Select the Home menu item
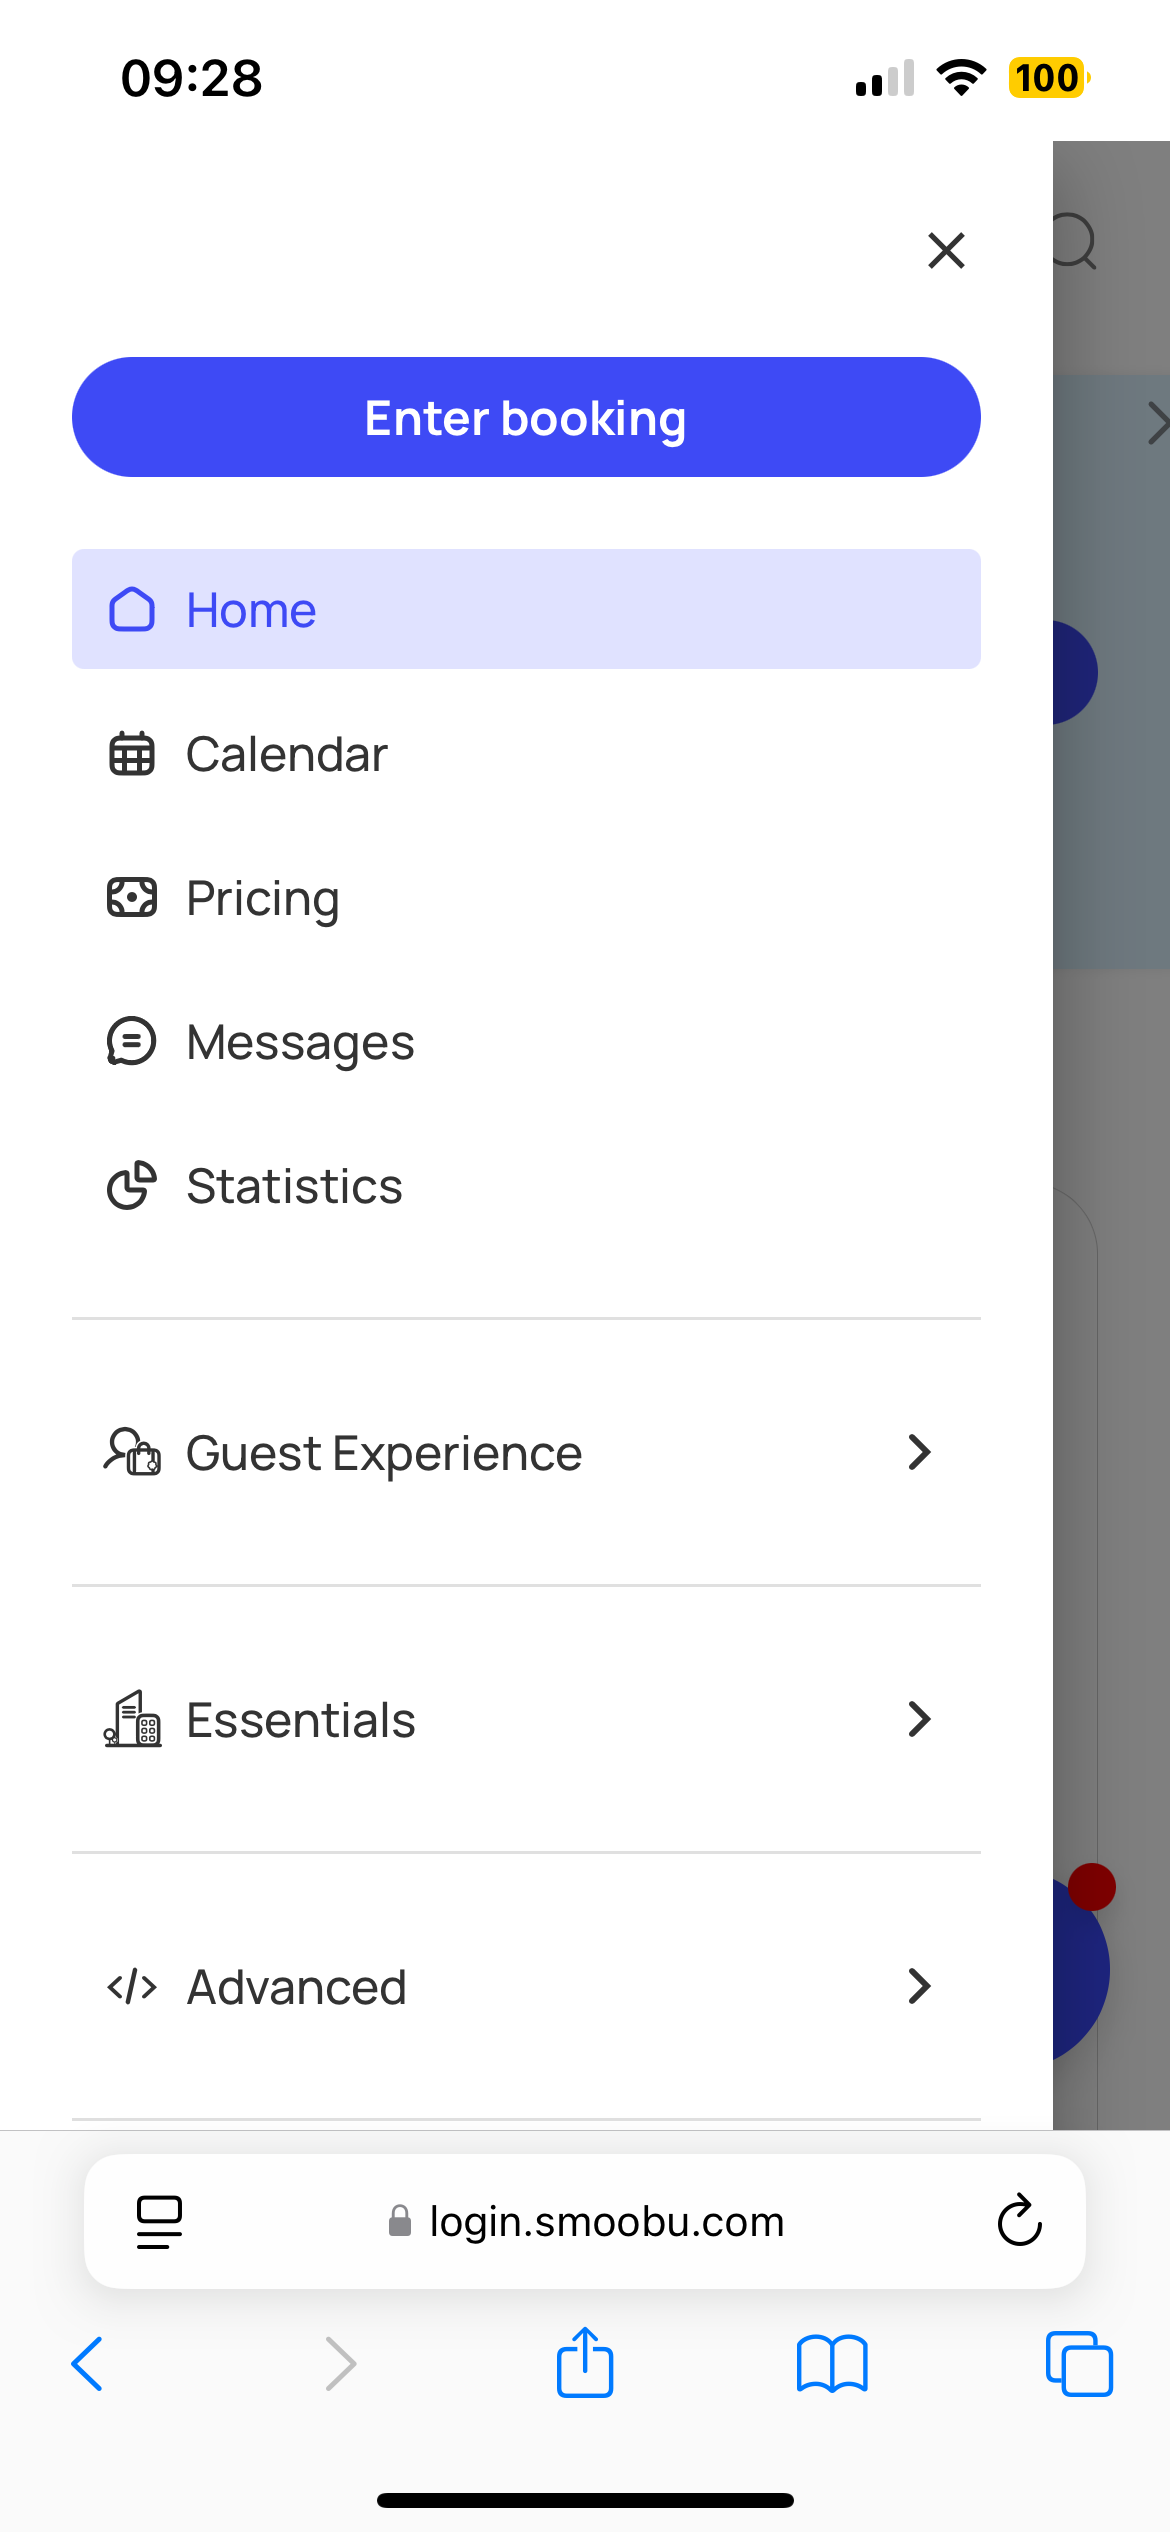The width and height of the screenshot is (1170, 2532). [x=526, y=609]
